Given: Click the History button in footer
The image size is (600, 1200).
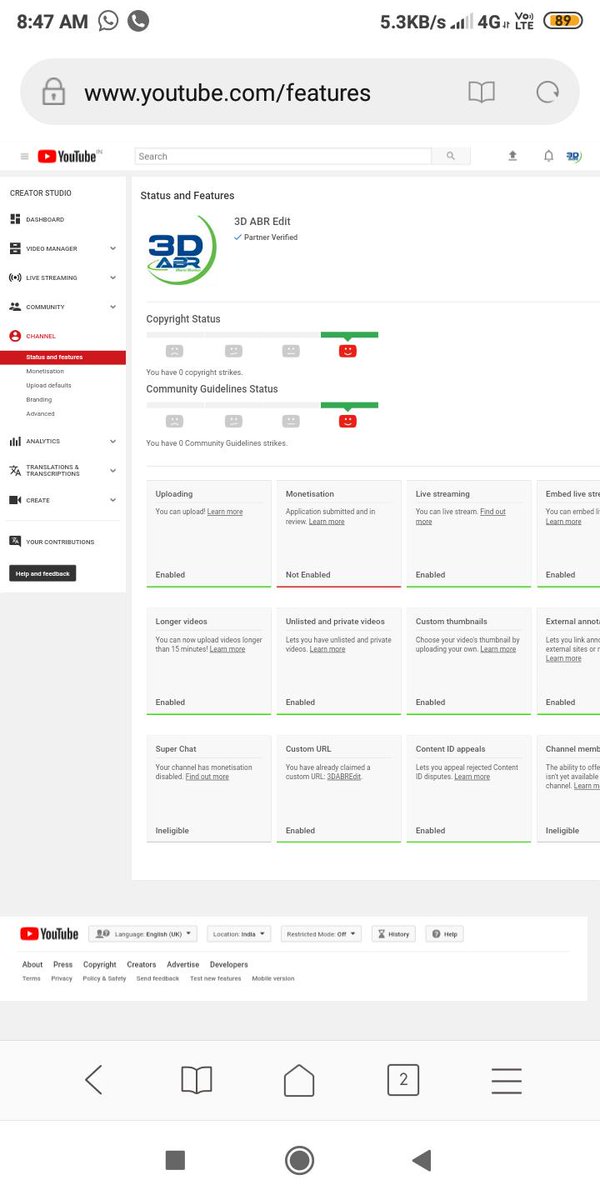Looking at the screenshot, I should pos(393,934).
